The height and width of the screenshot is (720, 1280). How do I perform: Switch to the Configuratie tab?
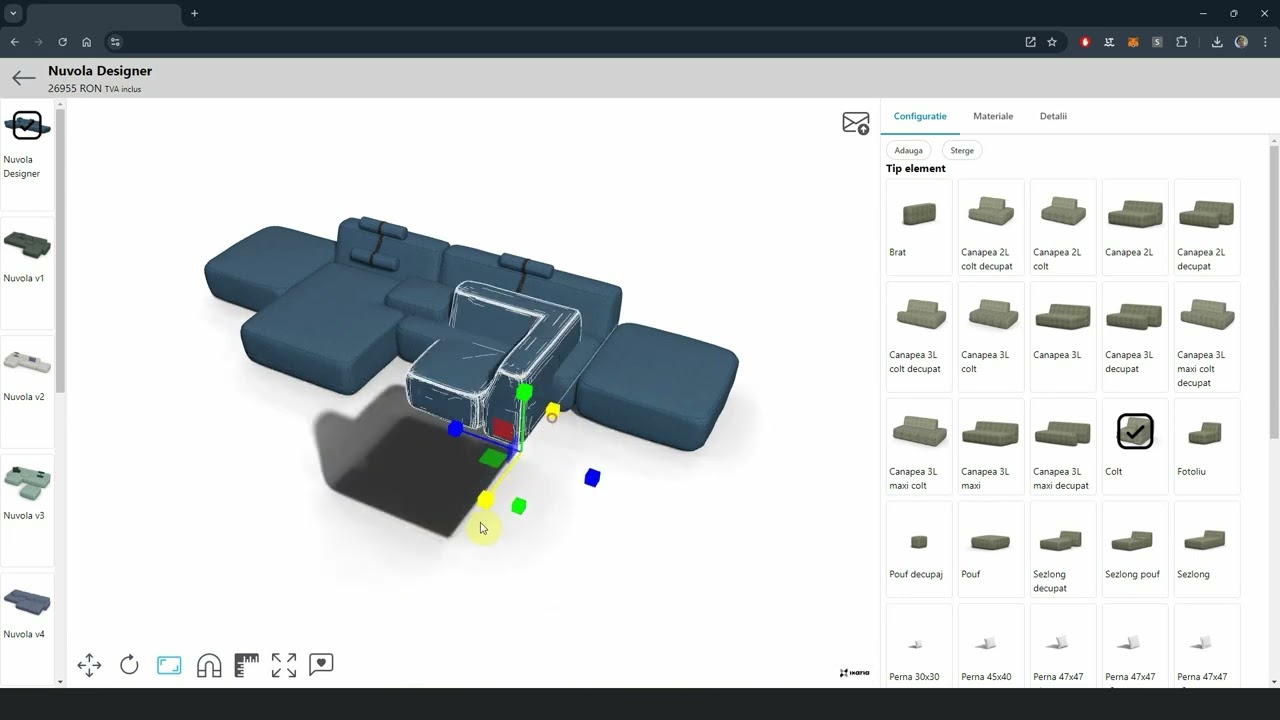[x=920, y=116]
